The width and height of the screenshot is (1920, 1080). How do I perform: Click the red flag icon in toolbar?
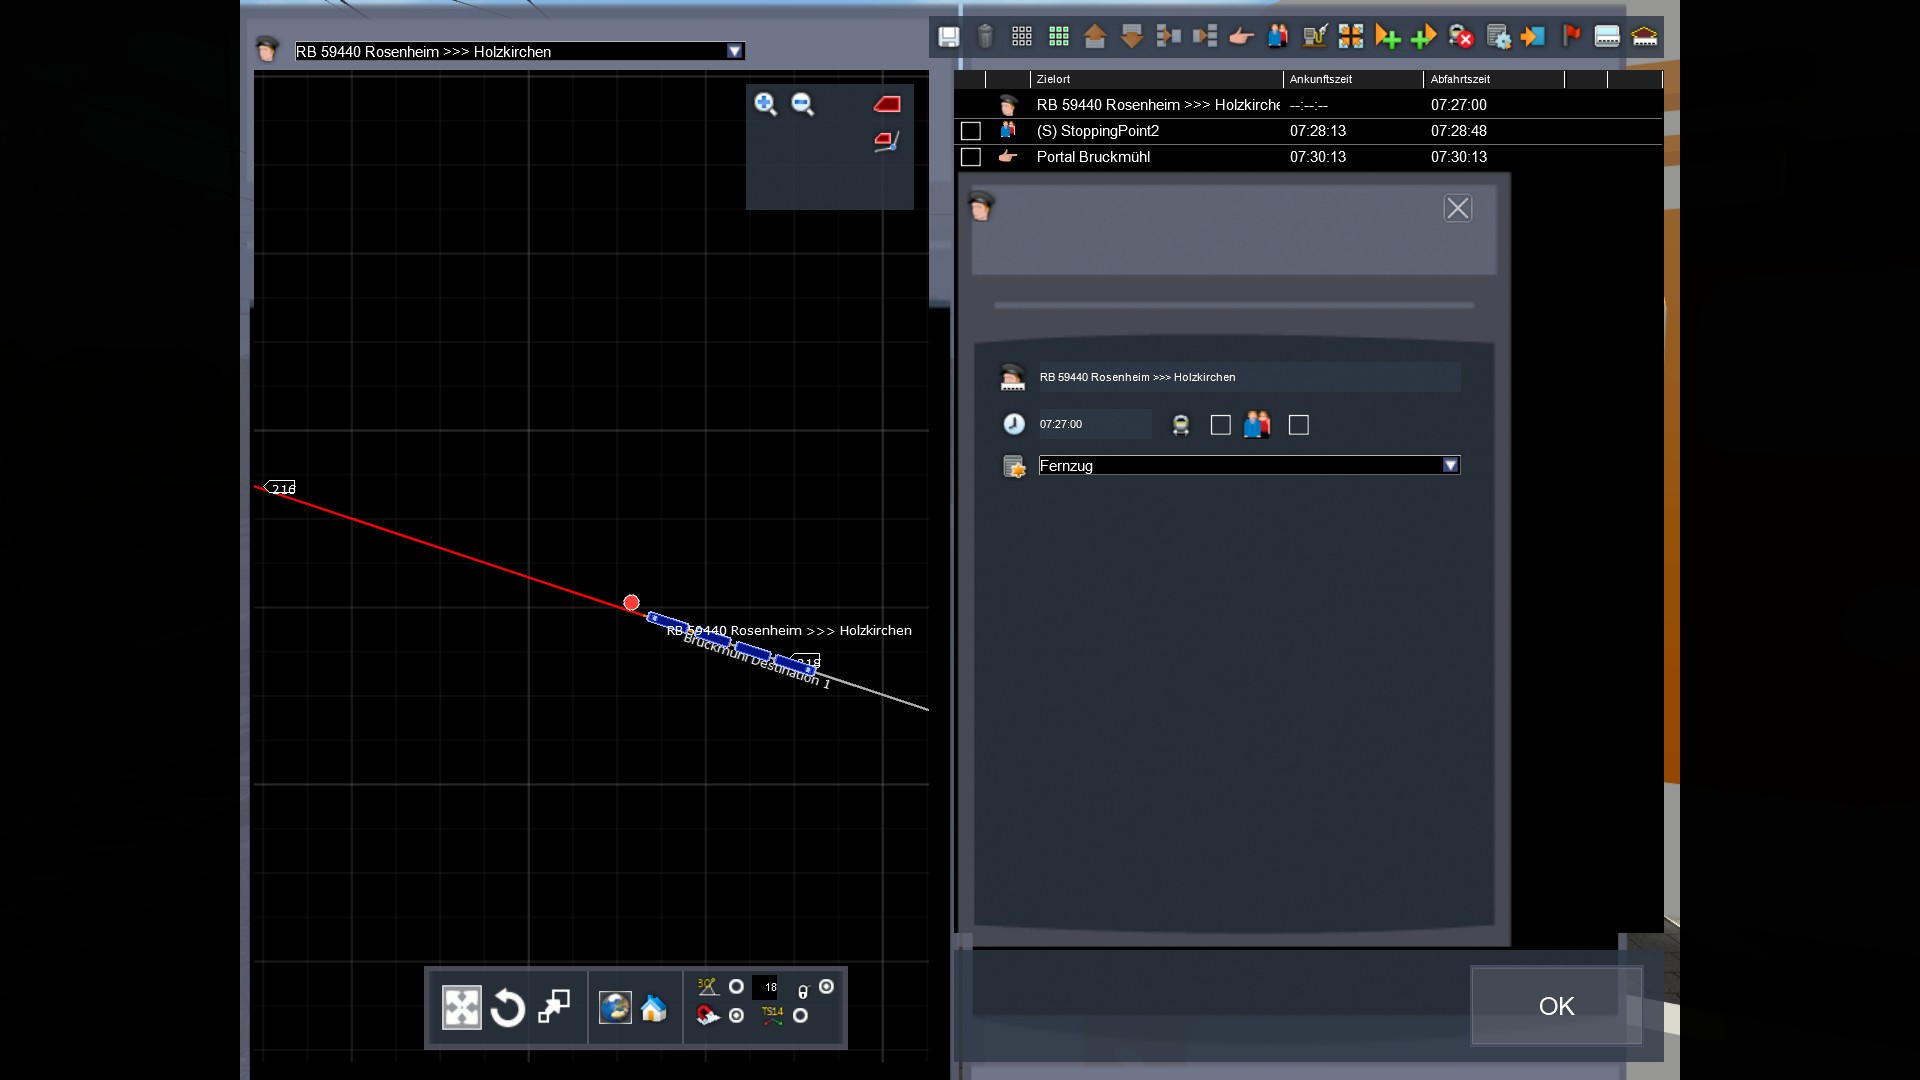1571,37
